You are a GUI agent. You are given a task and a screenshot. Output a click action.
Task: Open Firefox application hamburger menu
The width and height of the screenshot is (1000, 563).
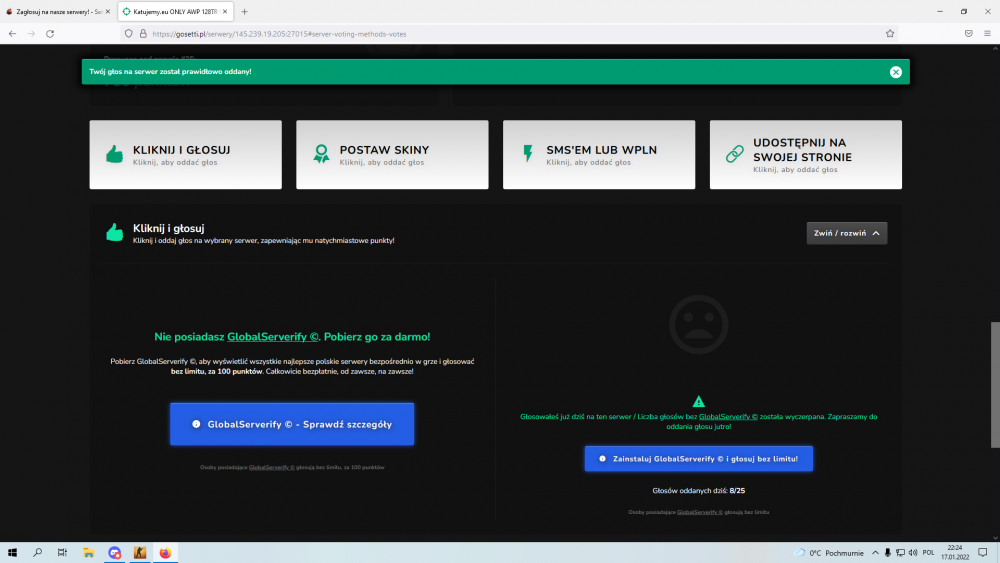[x=987, y=34]
